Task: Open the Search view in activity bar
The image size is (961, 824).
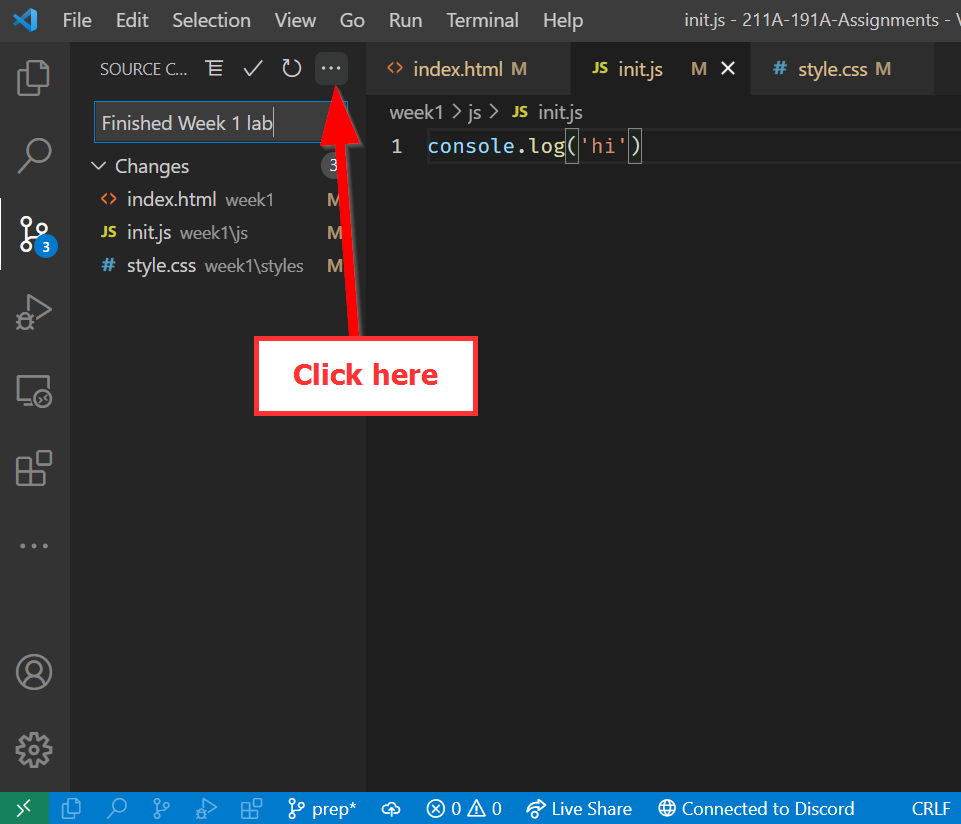Action: pos(34,154)
